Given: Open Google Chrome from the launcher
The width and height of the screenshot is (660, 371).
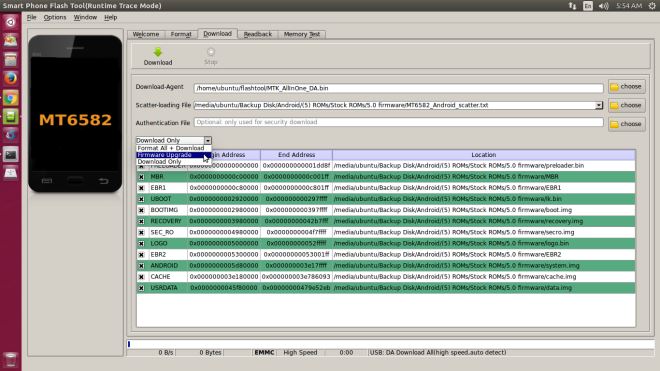Looking at the screenshot, I should (11, 98).
